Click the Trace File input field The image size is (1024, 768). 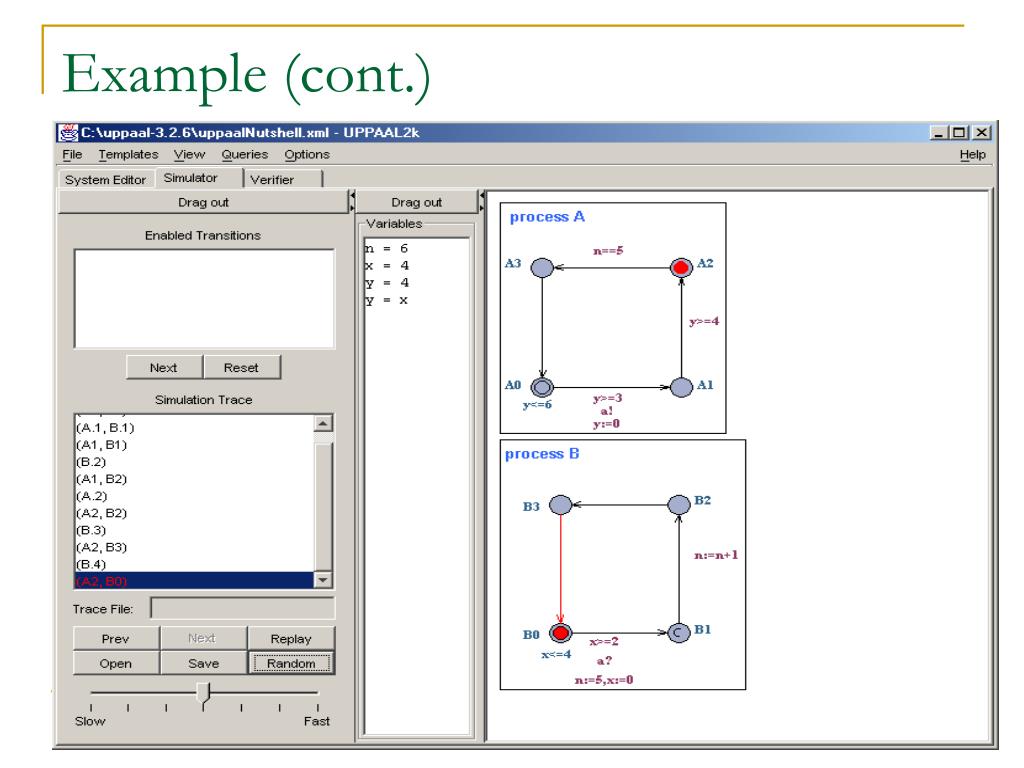[x=242, y=608]
